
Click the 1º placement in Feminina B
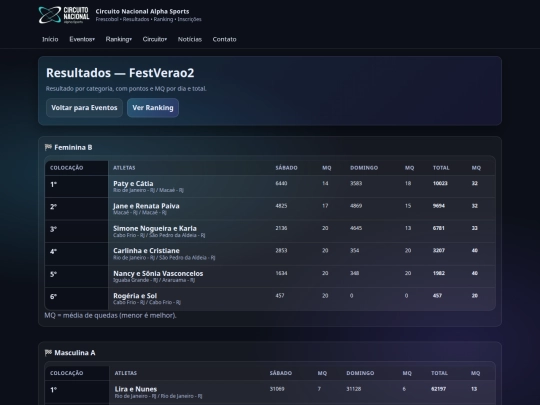tap(53, 185)
